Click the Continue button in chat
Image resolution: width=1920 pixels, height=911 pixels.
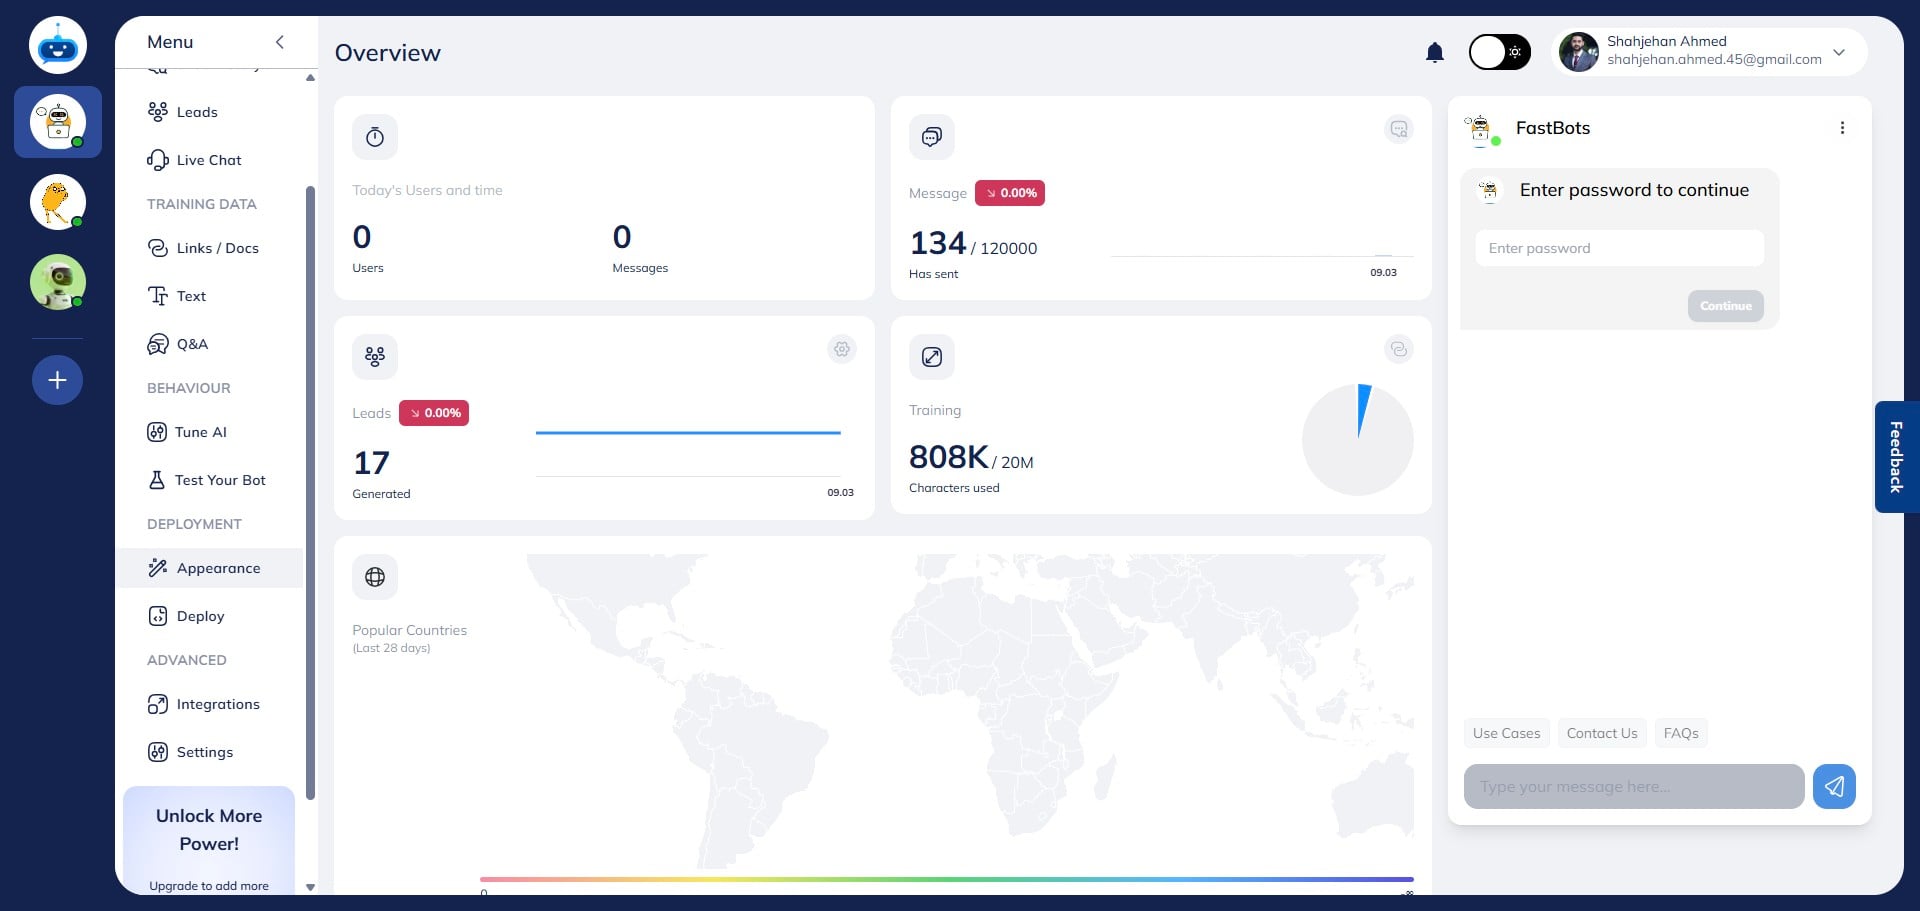coord(1726,306)
